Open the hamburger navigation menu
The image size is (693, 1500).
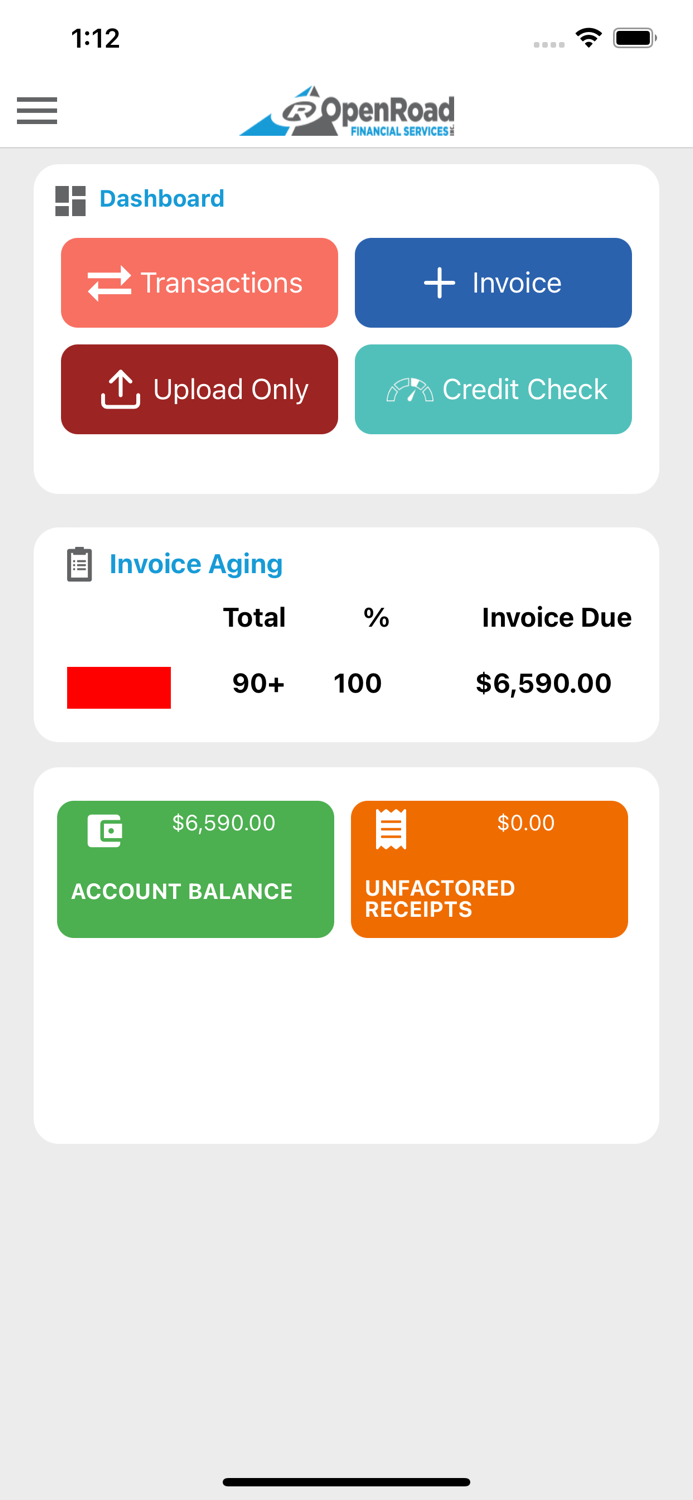coord(37,111)
